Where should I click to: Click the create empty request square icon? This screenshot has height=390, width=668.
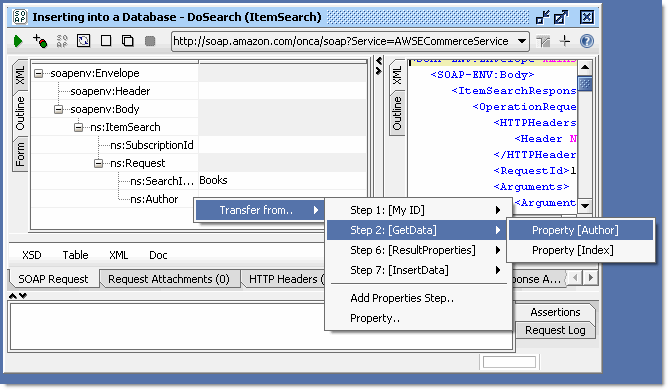[106, 41]
